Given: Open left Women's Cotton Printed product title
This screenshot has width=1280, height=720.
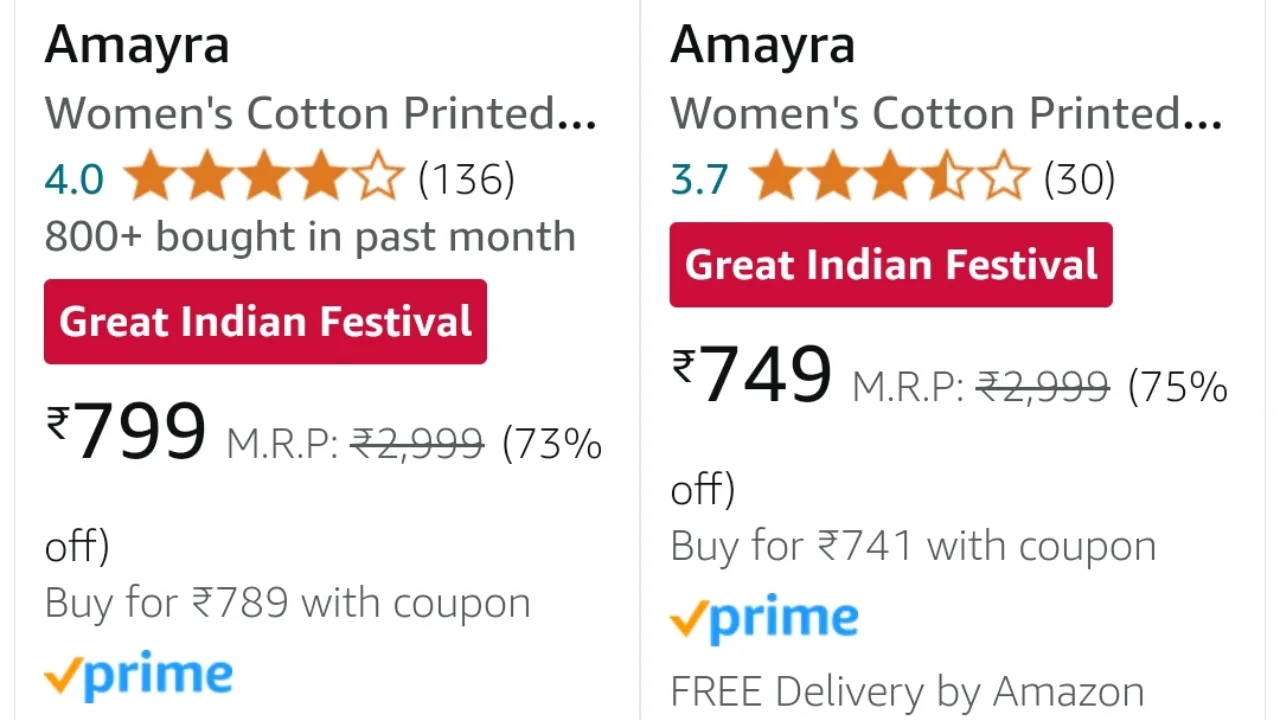Looking at the screenshot, I should point(320,114).
